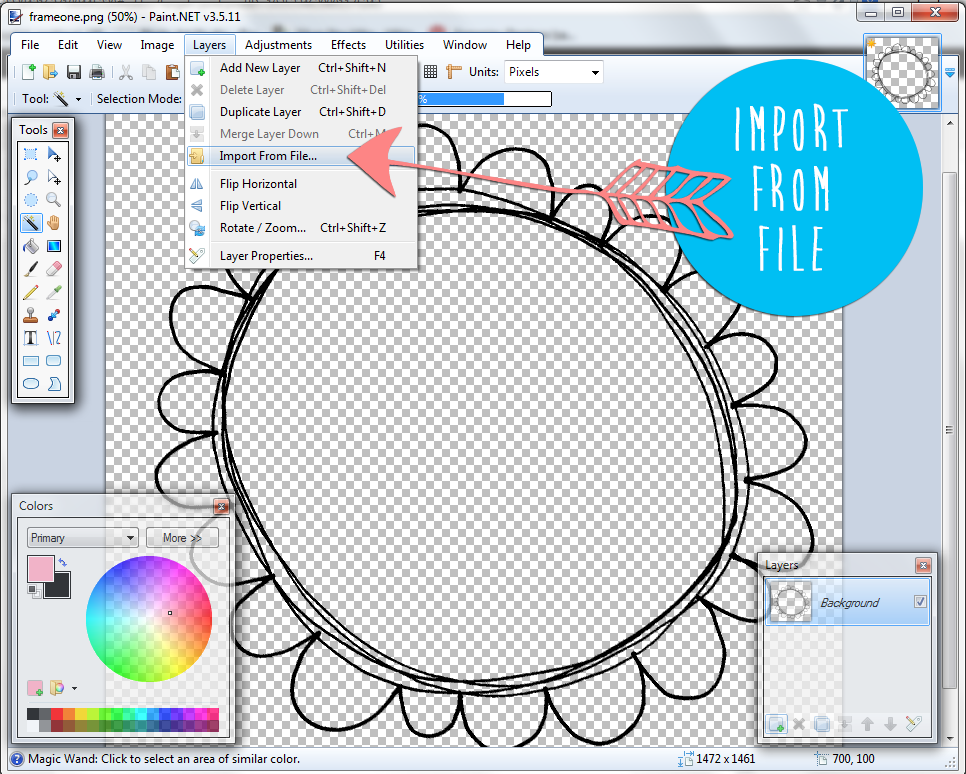Image resolution: width=966 pixels, height=774 pixels.
Task: Select the Gradient tool
Action: (x=56, y=245)
